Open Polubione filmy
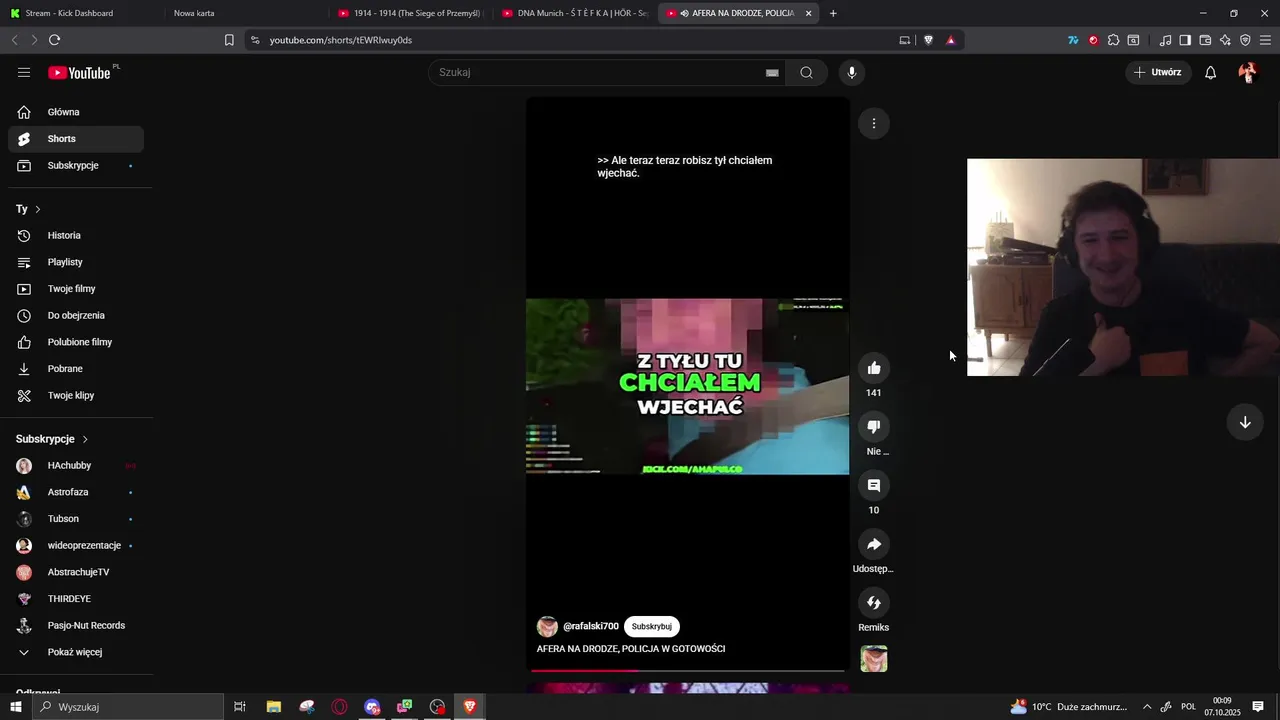 coord(76,342)
